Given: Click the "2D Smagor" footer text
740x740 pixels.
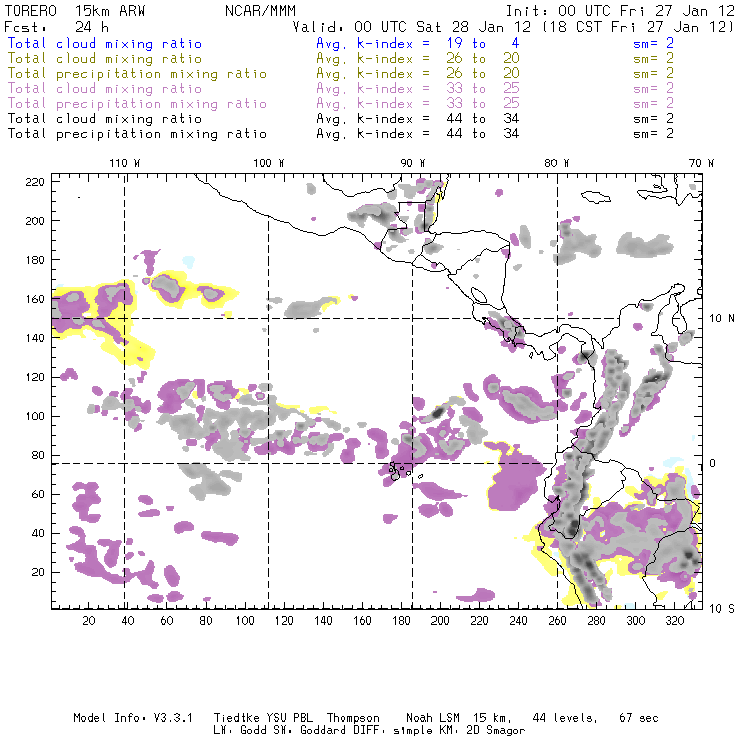Looking at the screenshot, I should pyautogui.click(x=496, y=731).
